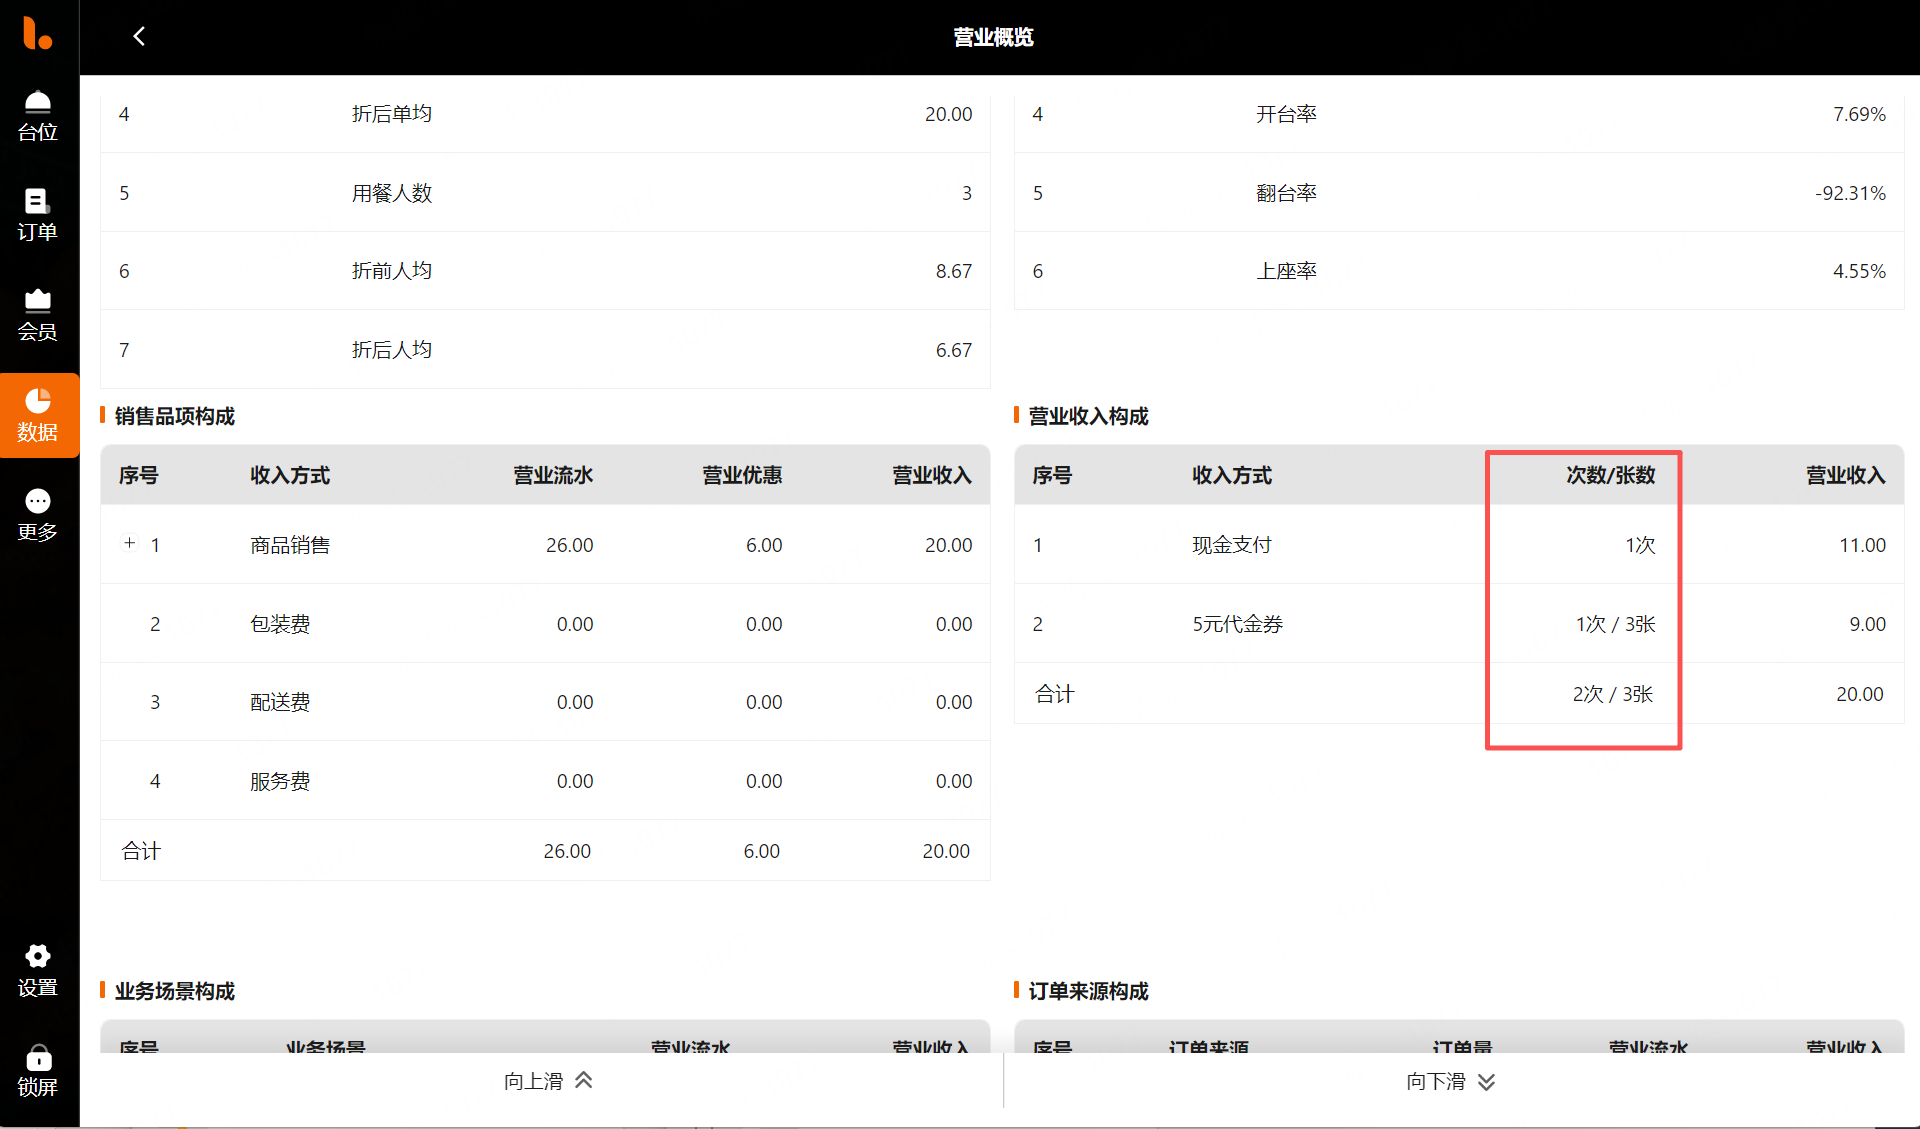The image size is (1920, 1129).
Task: Click the 次数/张数 column header
Action: pyautogui.click(x=1609, y=475)
